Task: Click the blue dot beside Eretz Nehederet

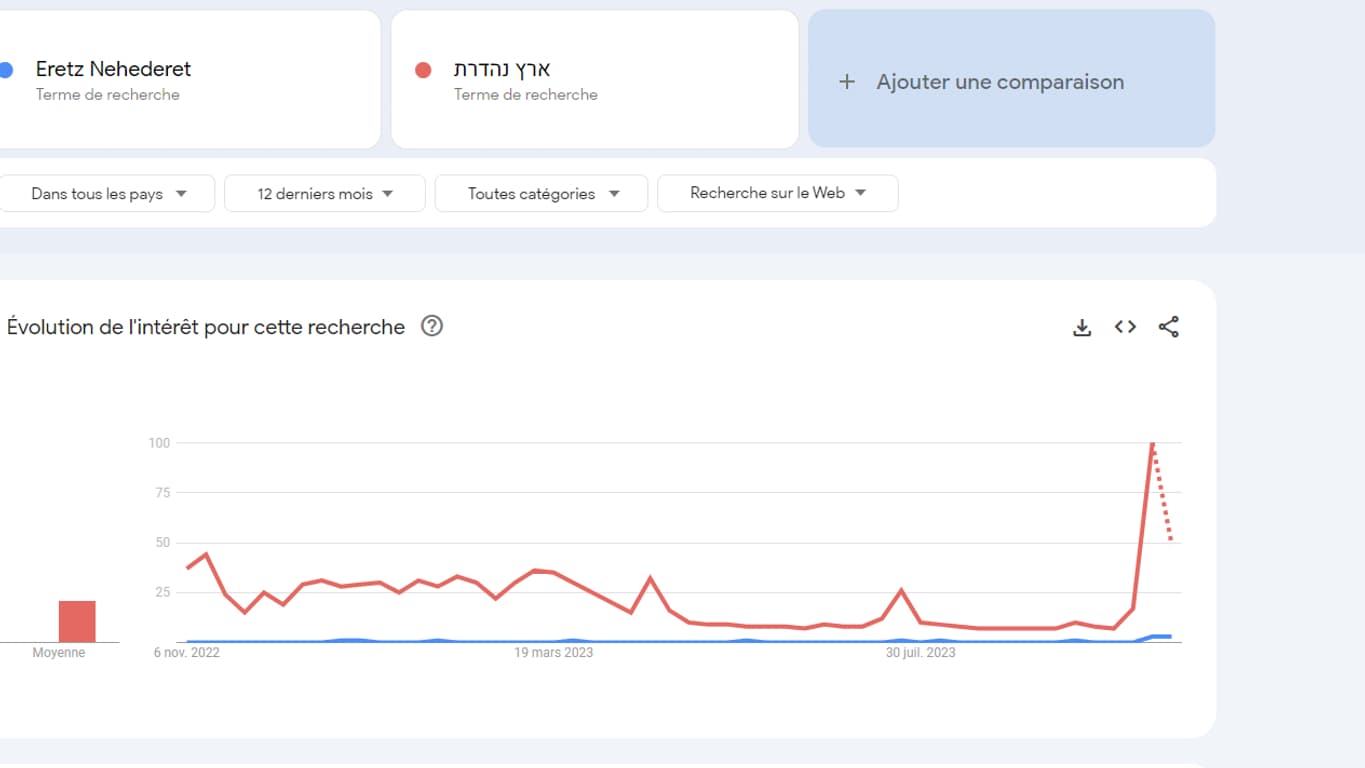Action: coord(6,70)
